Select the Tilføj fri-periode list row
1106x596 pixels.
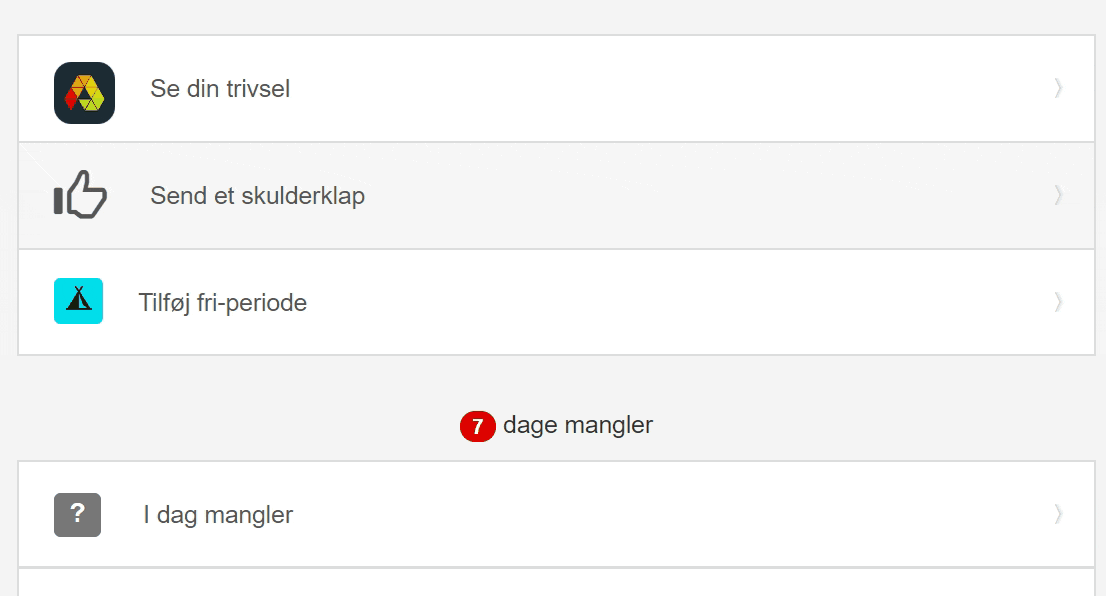[557, 302]
